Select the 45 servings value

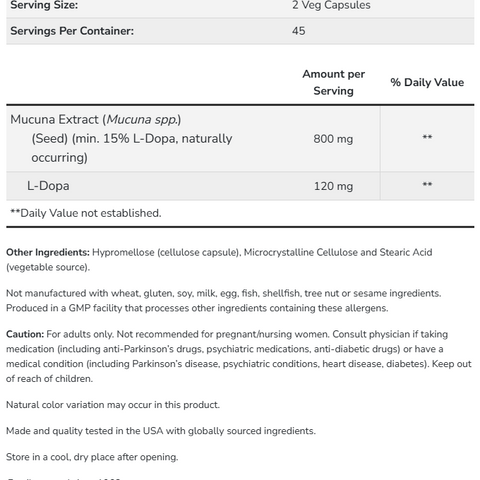click(x=299, y=31)
